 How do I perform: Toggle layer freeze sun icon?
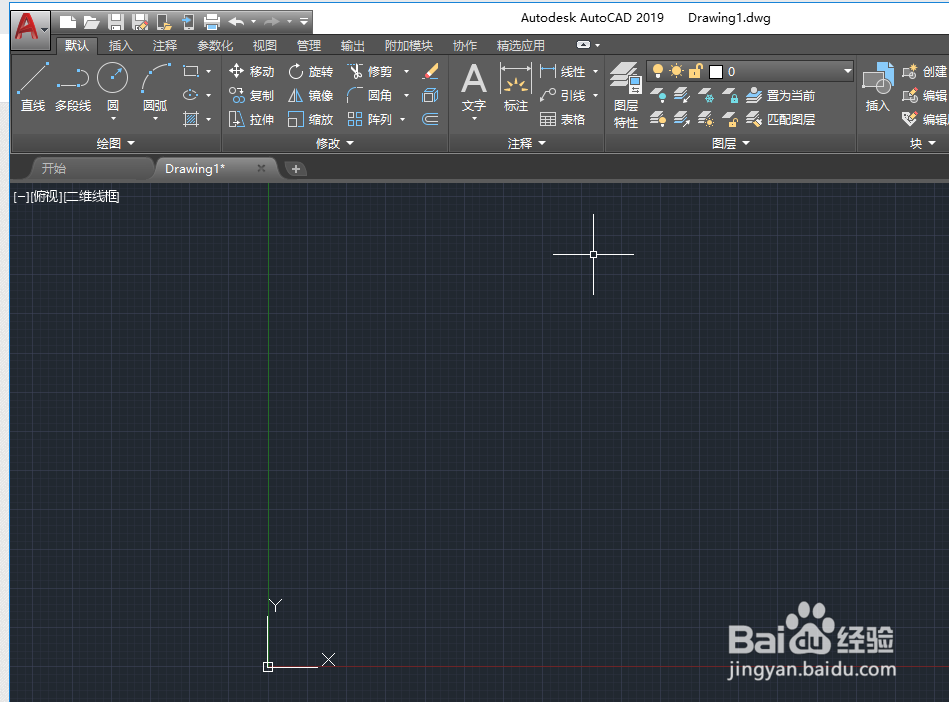point(677,71)
